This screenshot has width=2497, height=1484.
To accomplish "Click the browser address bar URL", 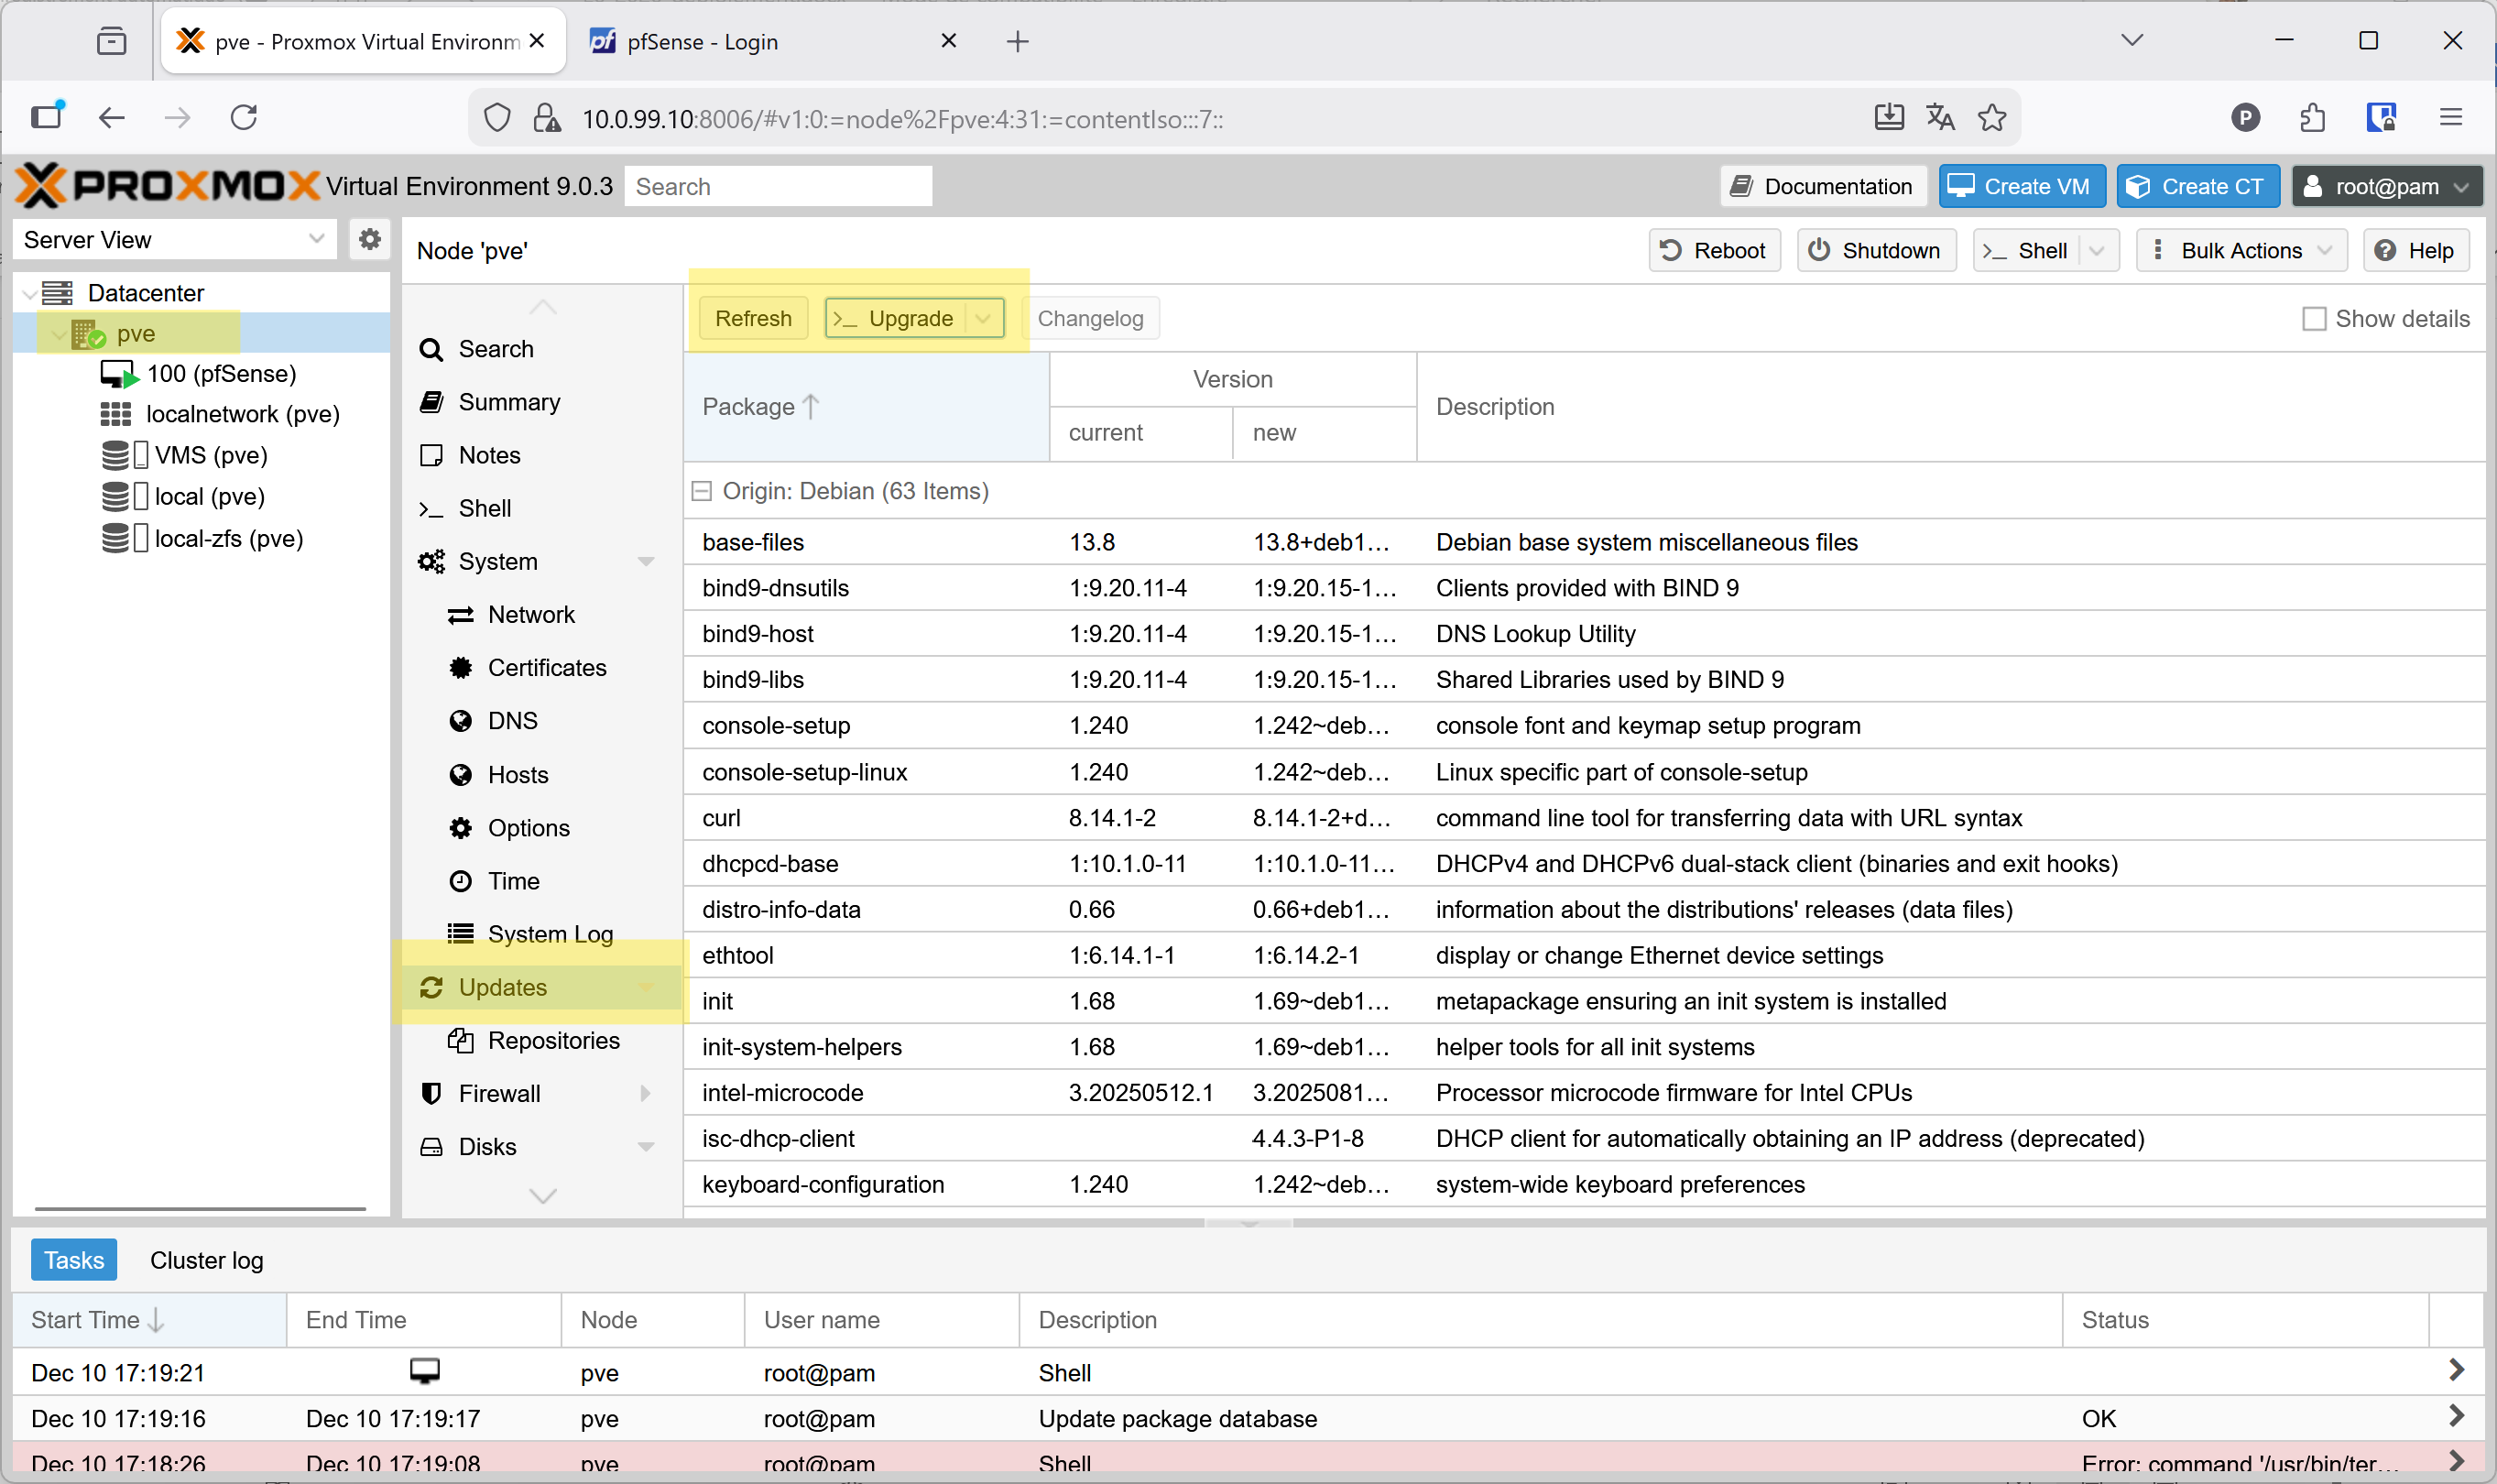I will (903, 119).
